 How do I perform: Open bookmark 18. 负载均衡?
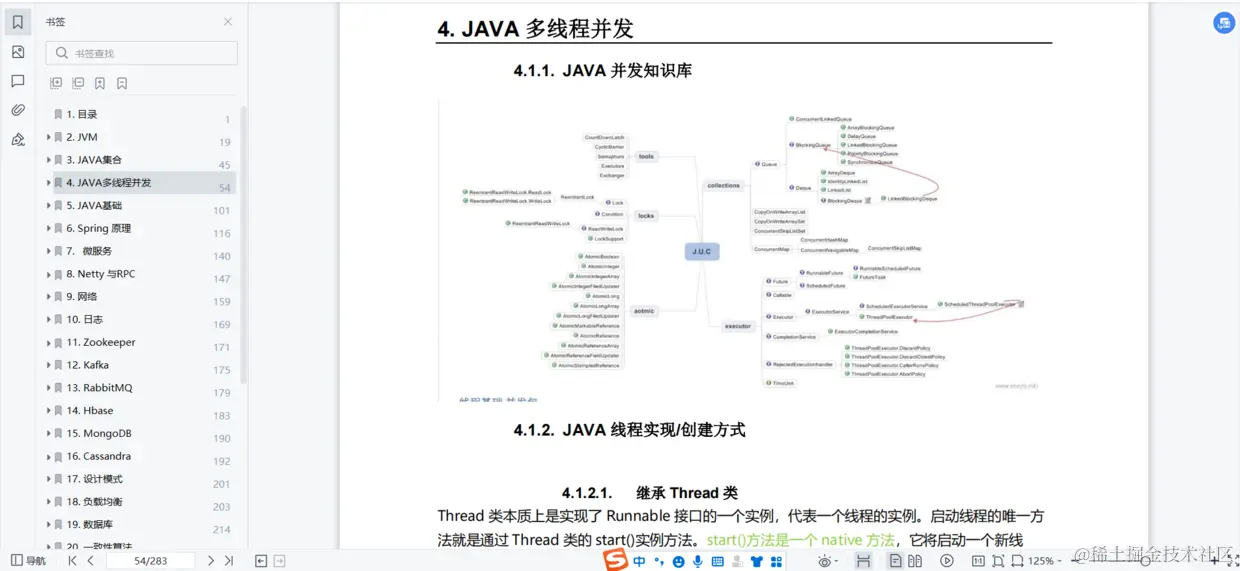(94, 502)
